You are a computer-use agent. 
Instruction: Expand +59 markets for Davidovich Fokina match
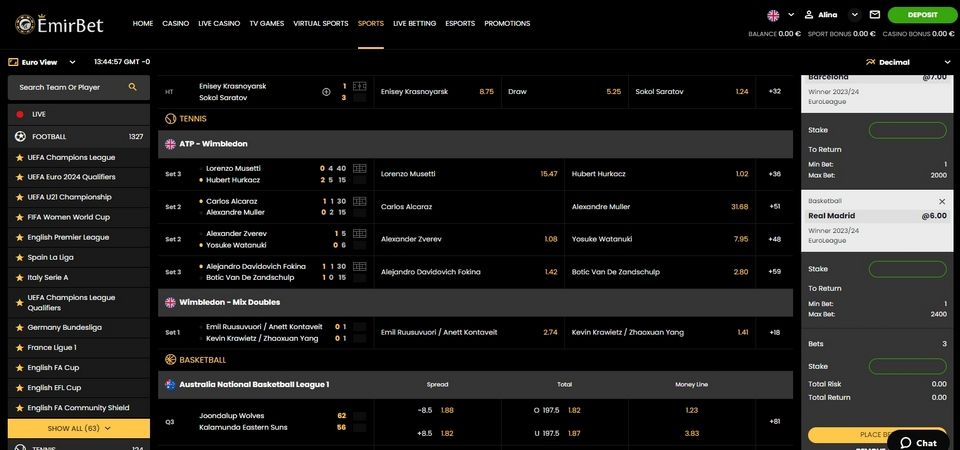[x=774, y=272]
